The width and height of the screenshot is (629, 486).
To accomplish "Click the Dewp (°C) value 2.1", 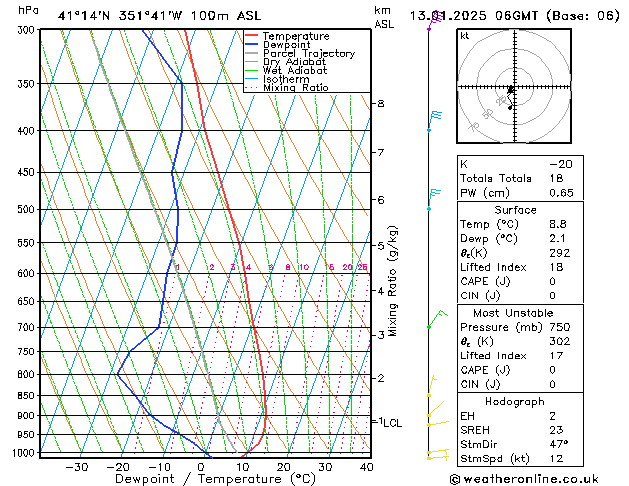I will [557, 239].
